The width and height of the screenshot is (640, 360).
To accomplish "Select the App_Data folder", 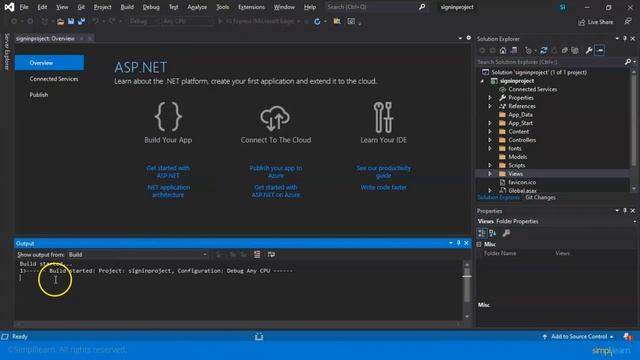I will click(520, 115).
